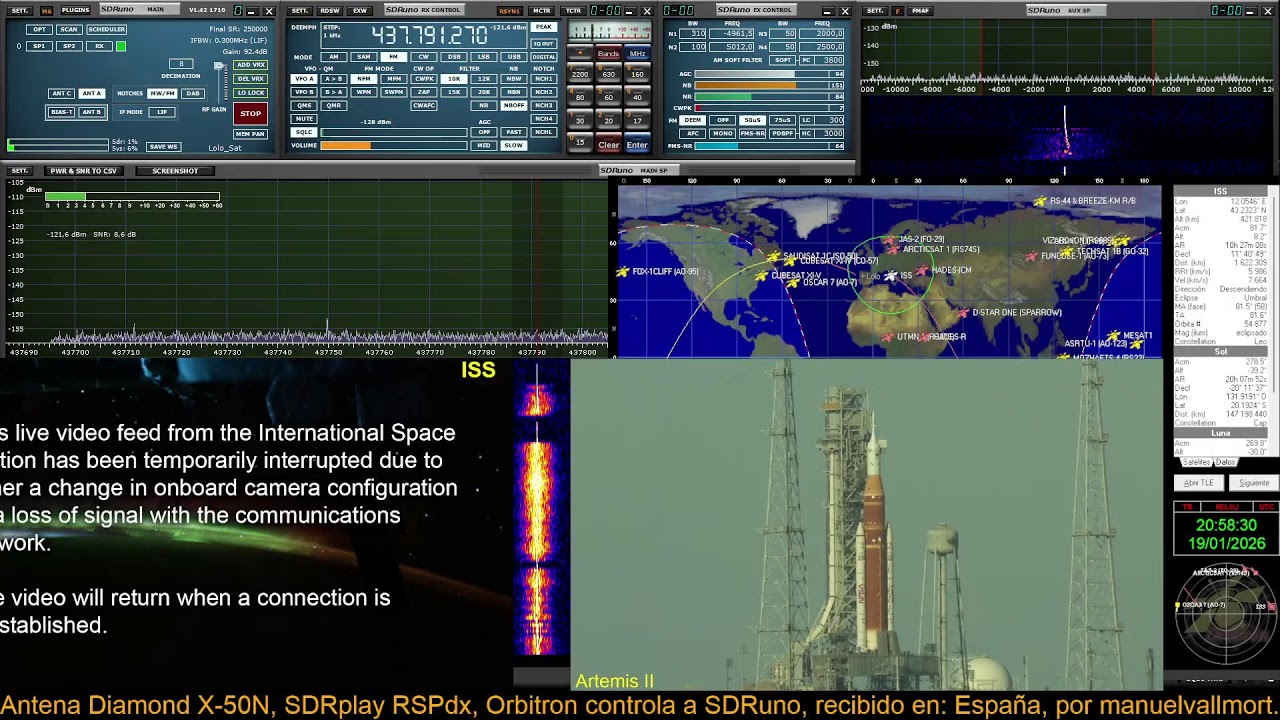
Task: Toggle the DAB notch
Action: 193,93
